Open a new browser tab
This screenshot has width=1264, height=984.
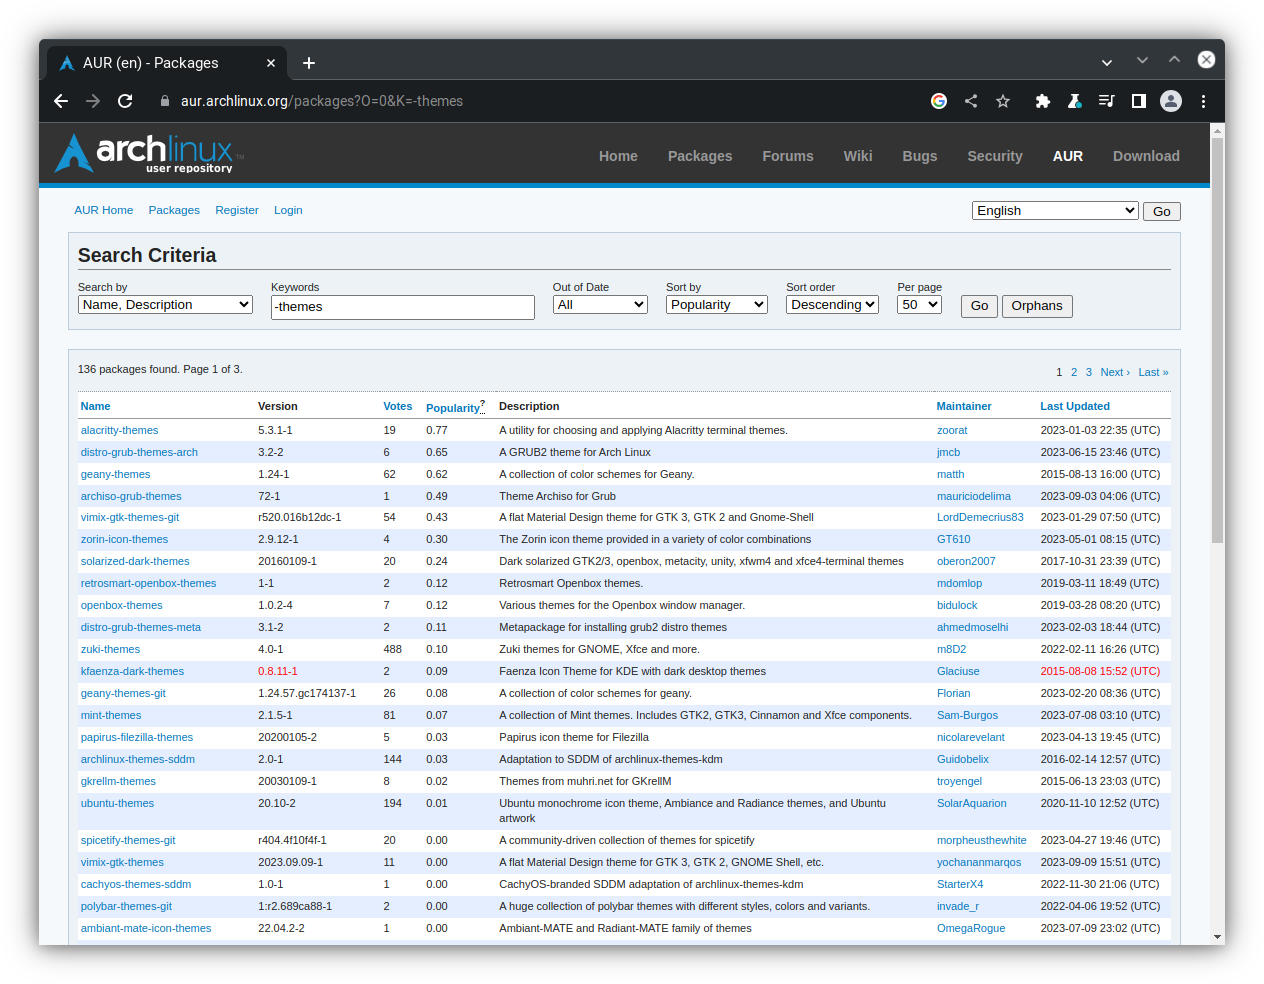tap(309, 63)
